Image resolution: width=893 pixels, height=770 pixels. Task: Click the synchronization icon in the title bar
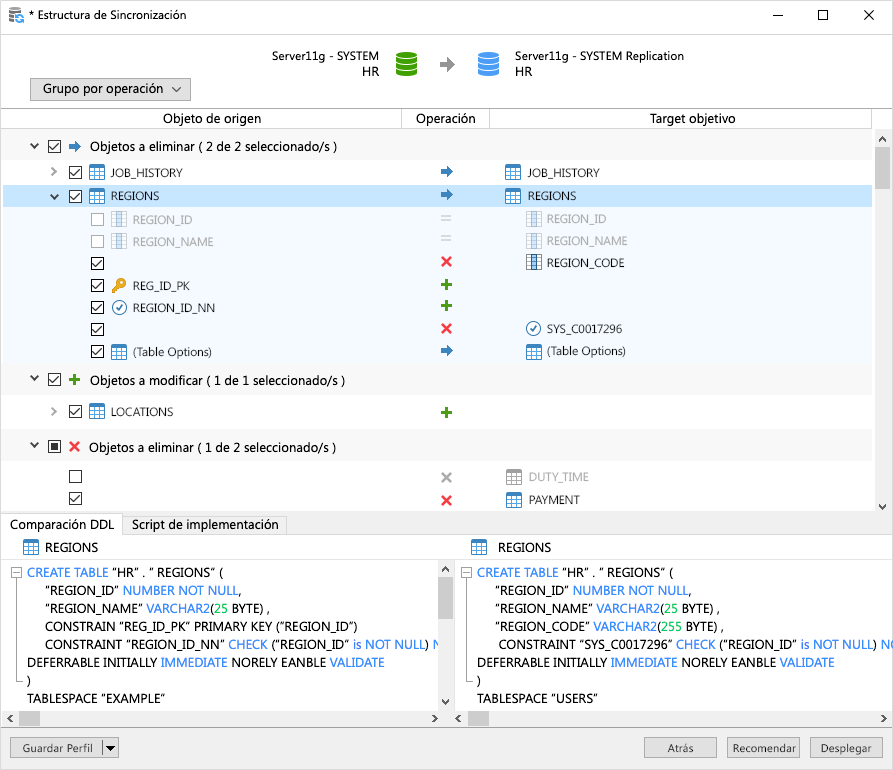(x=14, y=15)
